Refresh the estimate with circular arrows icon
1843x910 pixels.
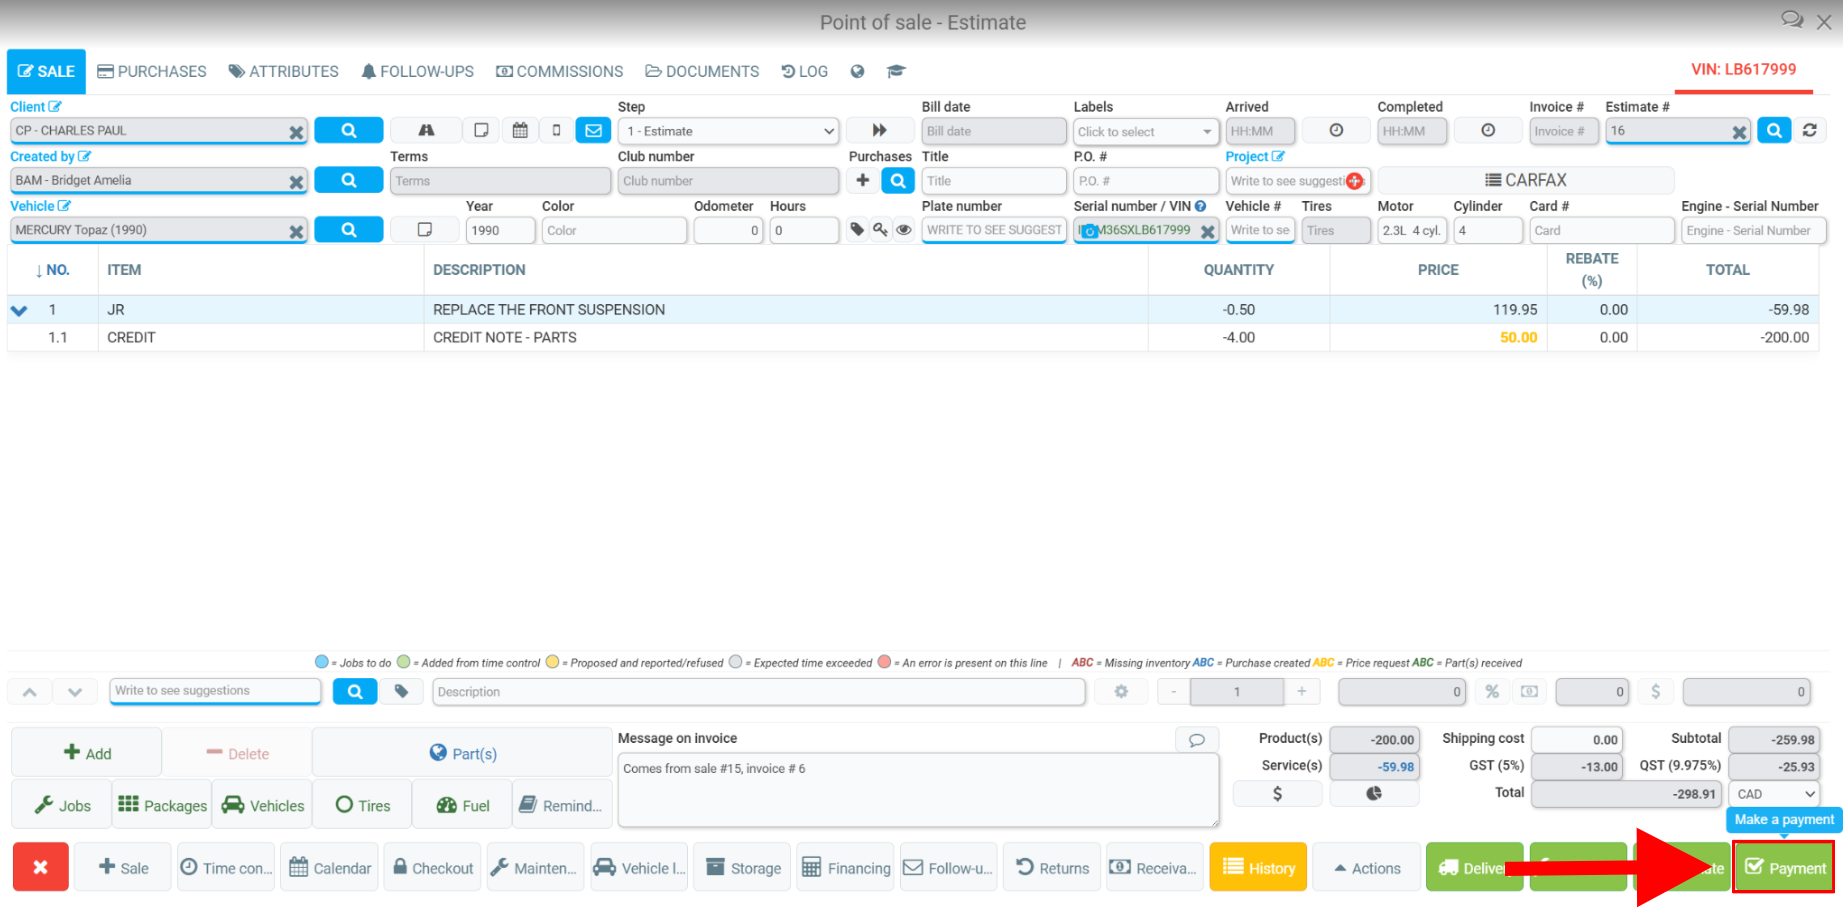click(1810, 130)
